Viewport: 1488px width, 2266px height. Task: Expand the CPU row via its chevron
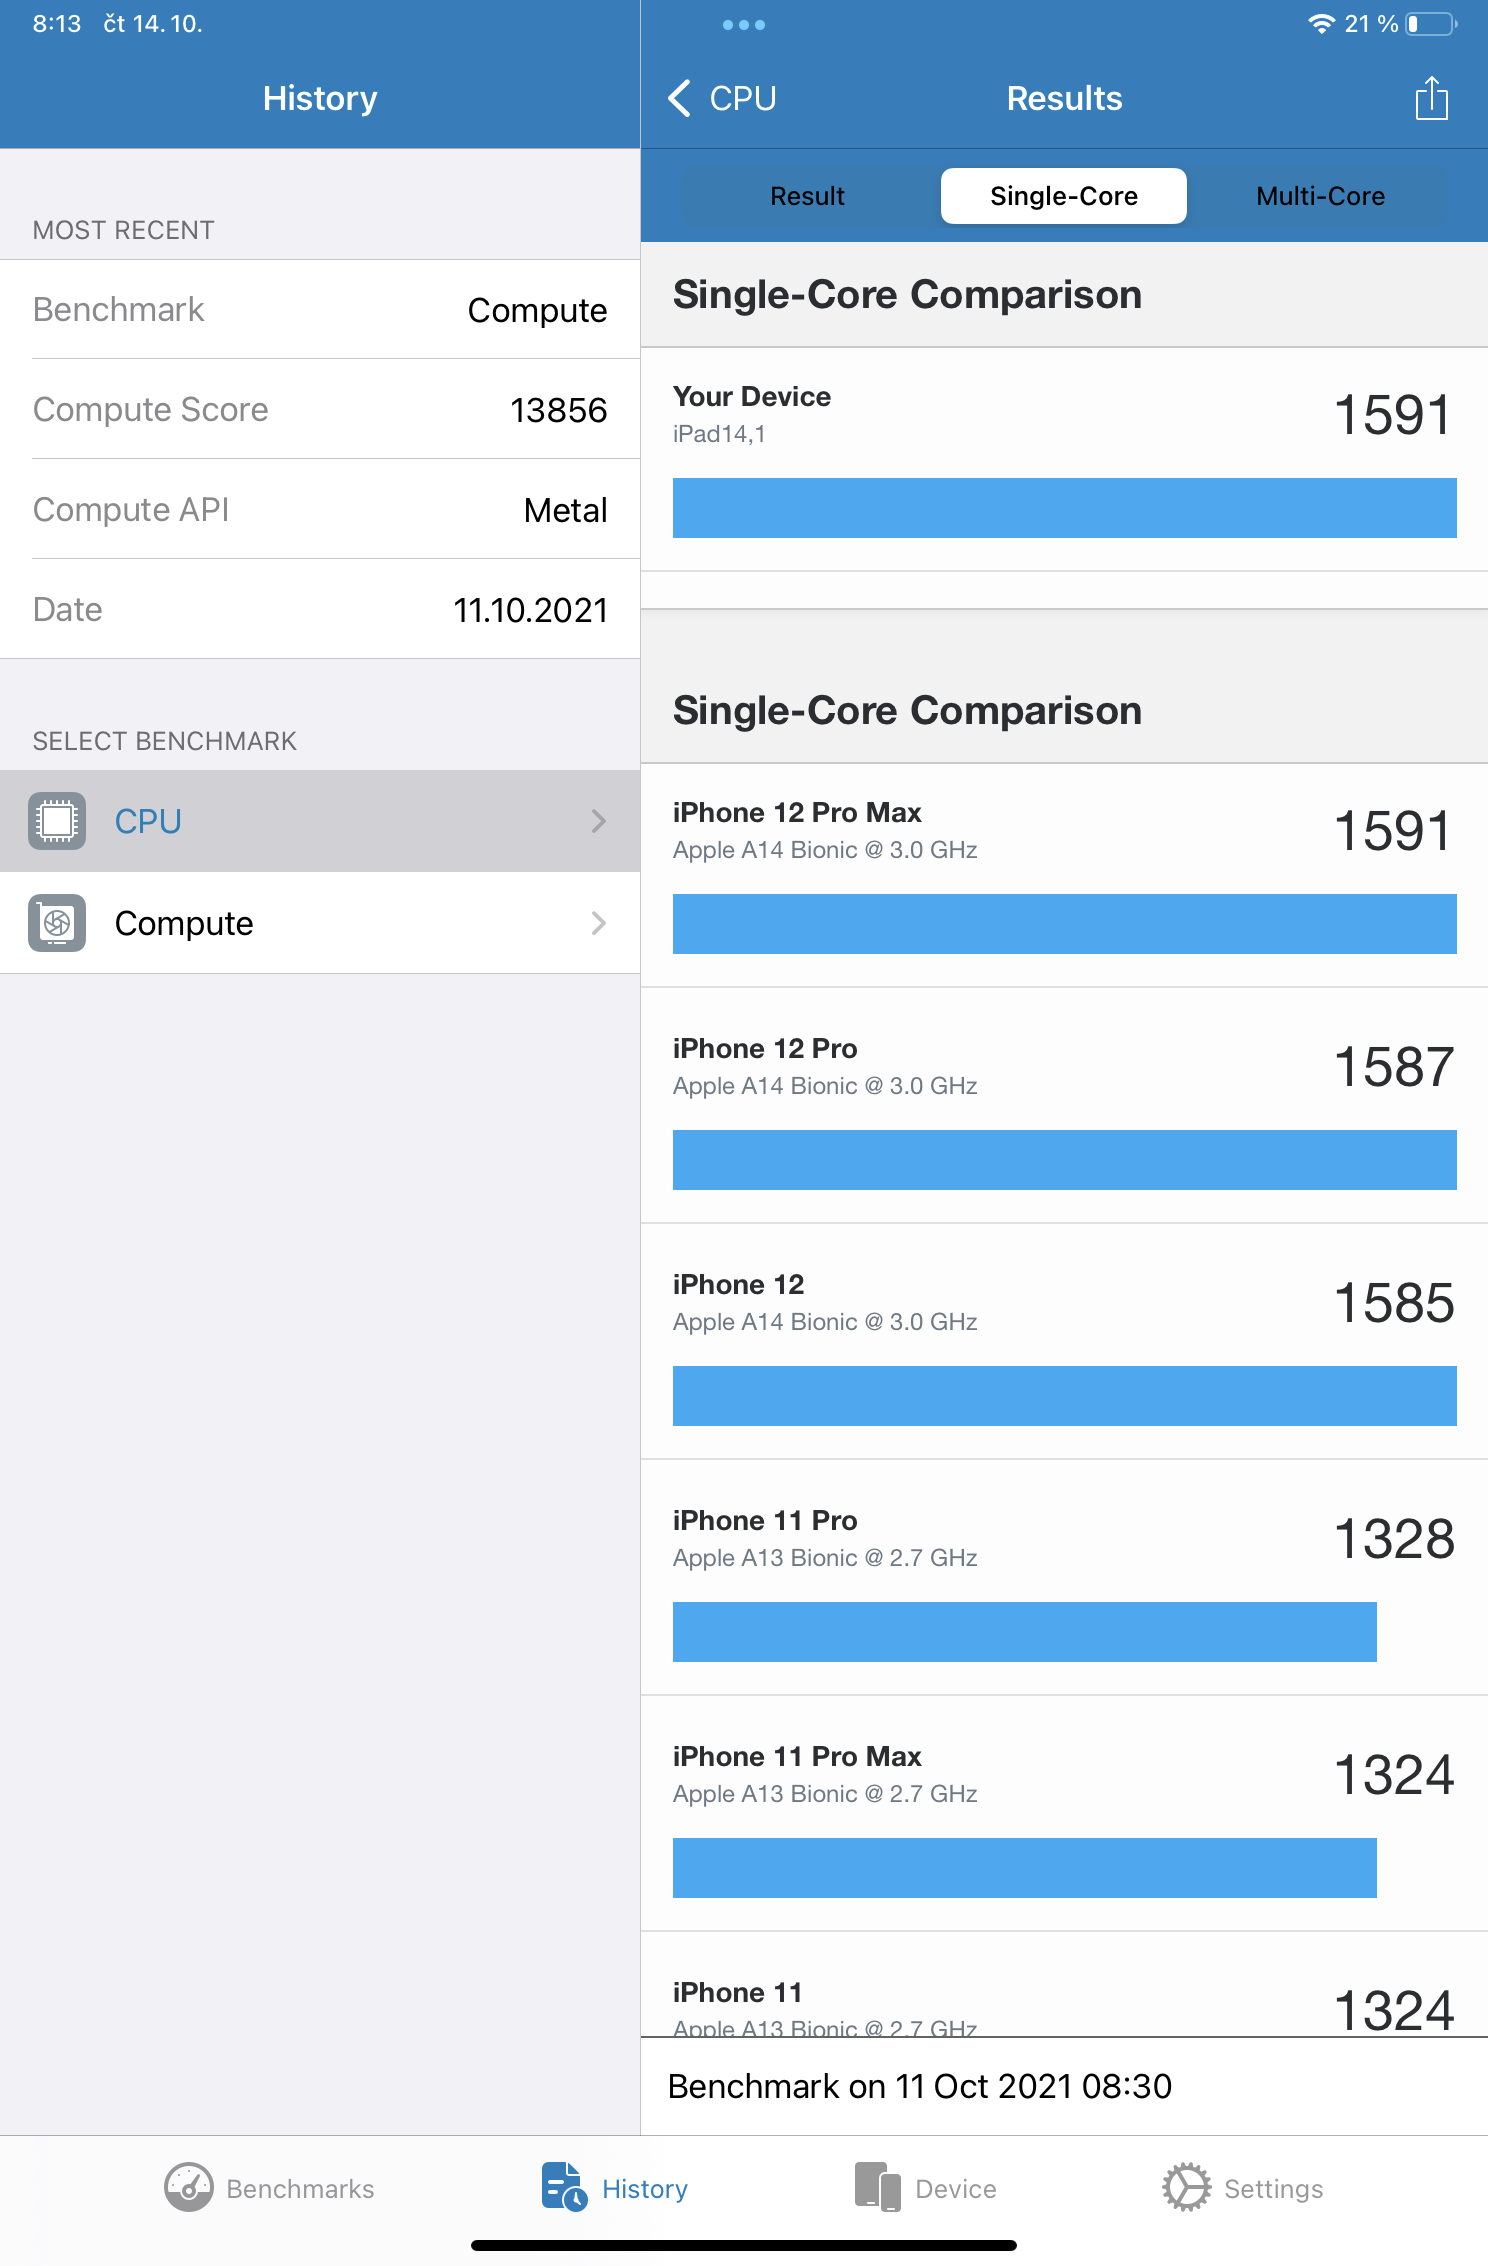pyautogui.click(x=598, y=820)
